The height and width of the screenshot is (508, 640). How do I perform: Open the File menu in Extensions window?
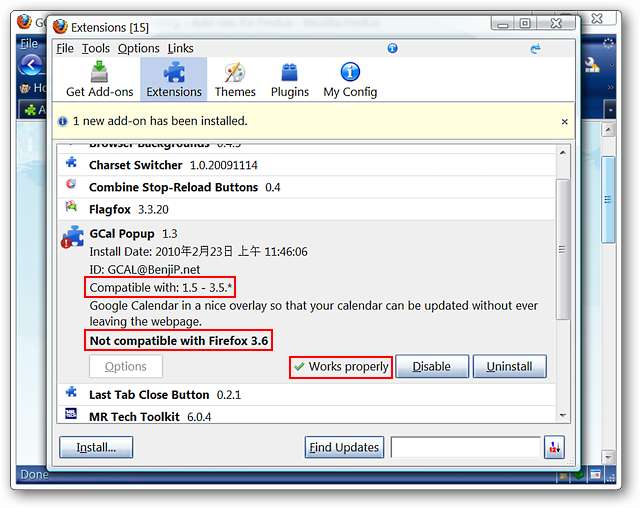click(65, 49)
